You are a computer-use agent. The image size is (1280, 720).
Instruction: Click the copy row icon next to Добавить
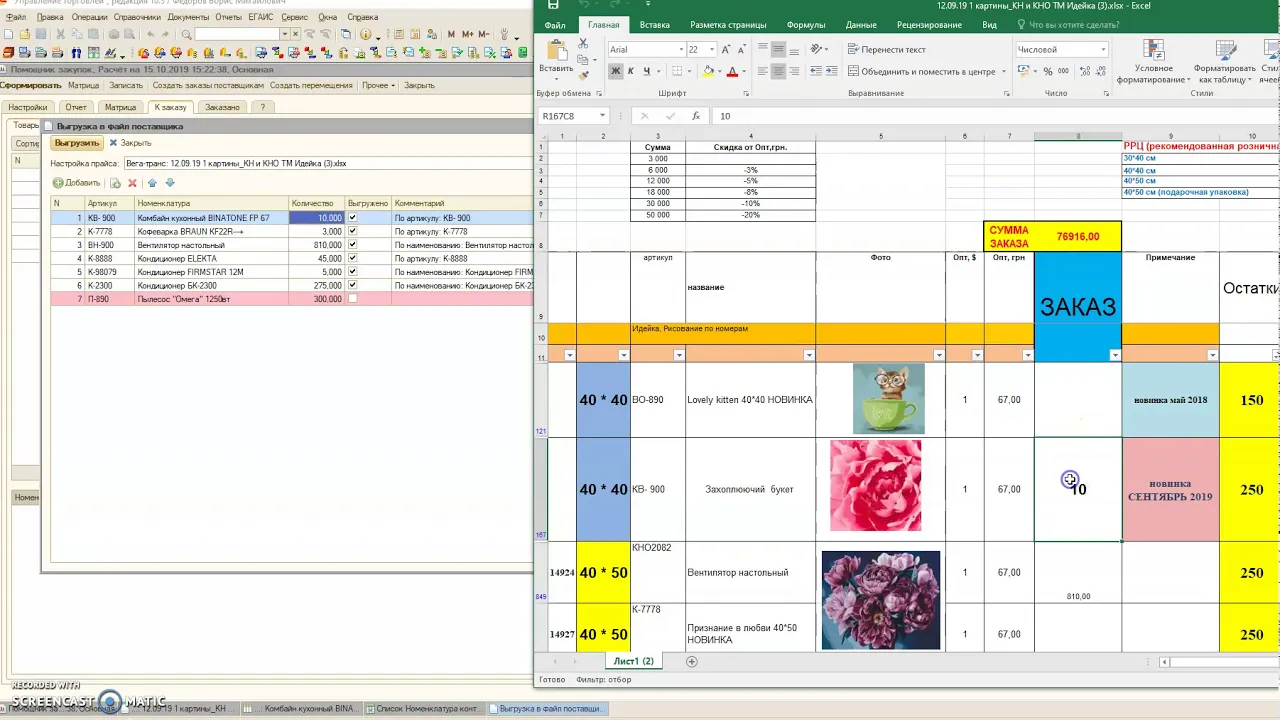116,183
